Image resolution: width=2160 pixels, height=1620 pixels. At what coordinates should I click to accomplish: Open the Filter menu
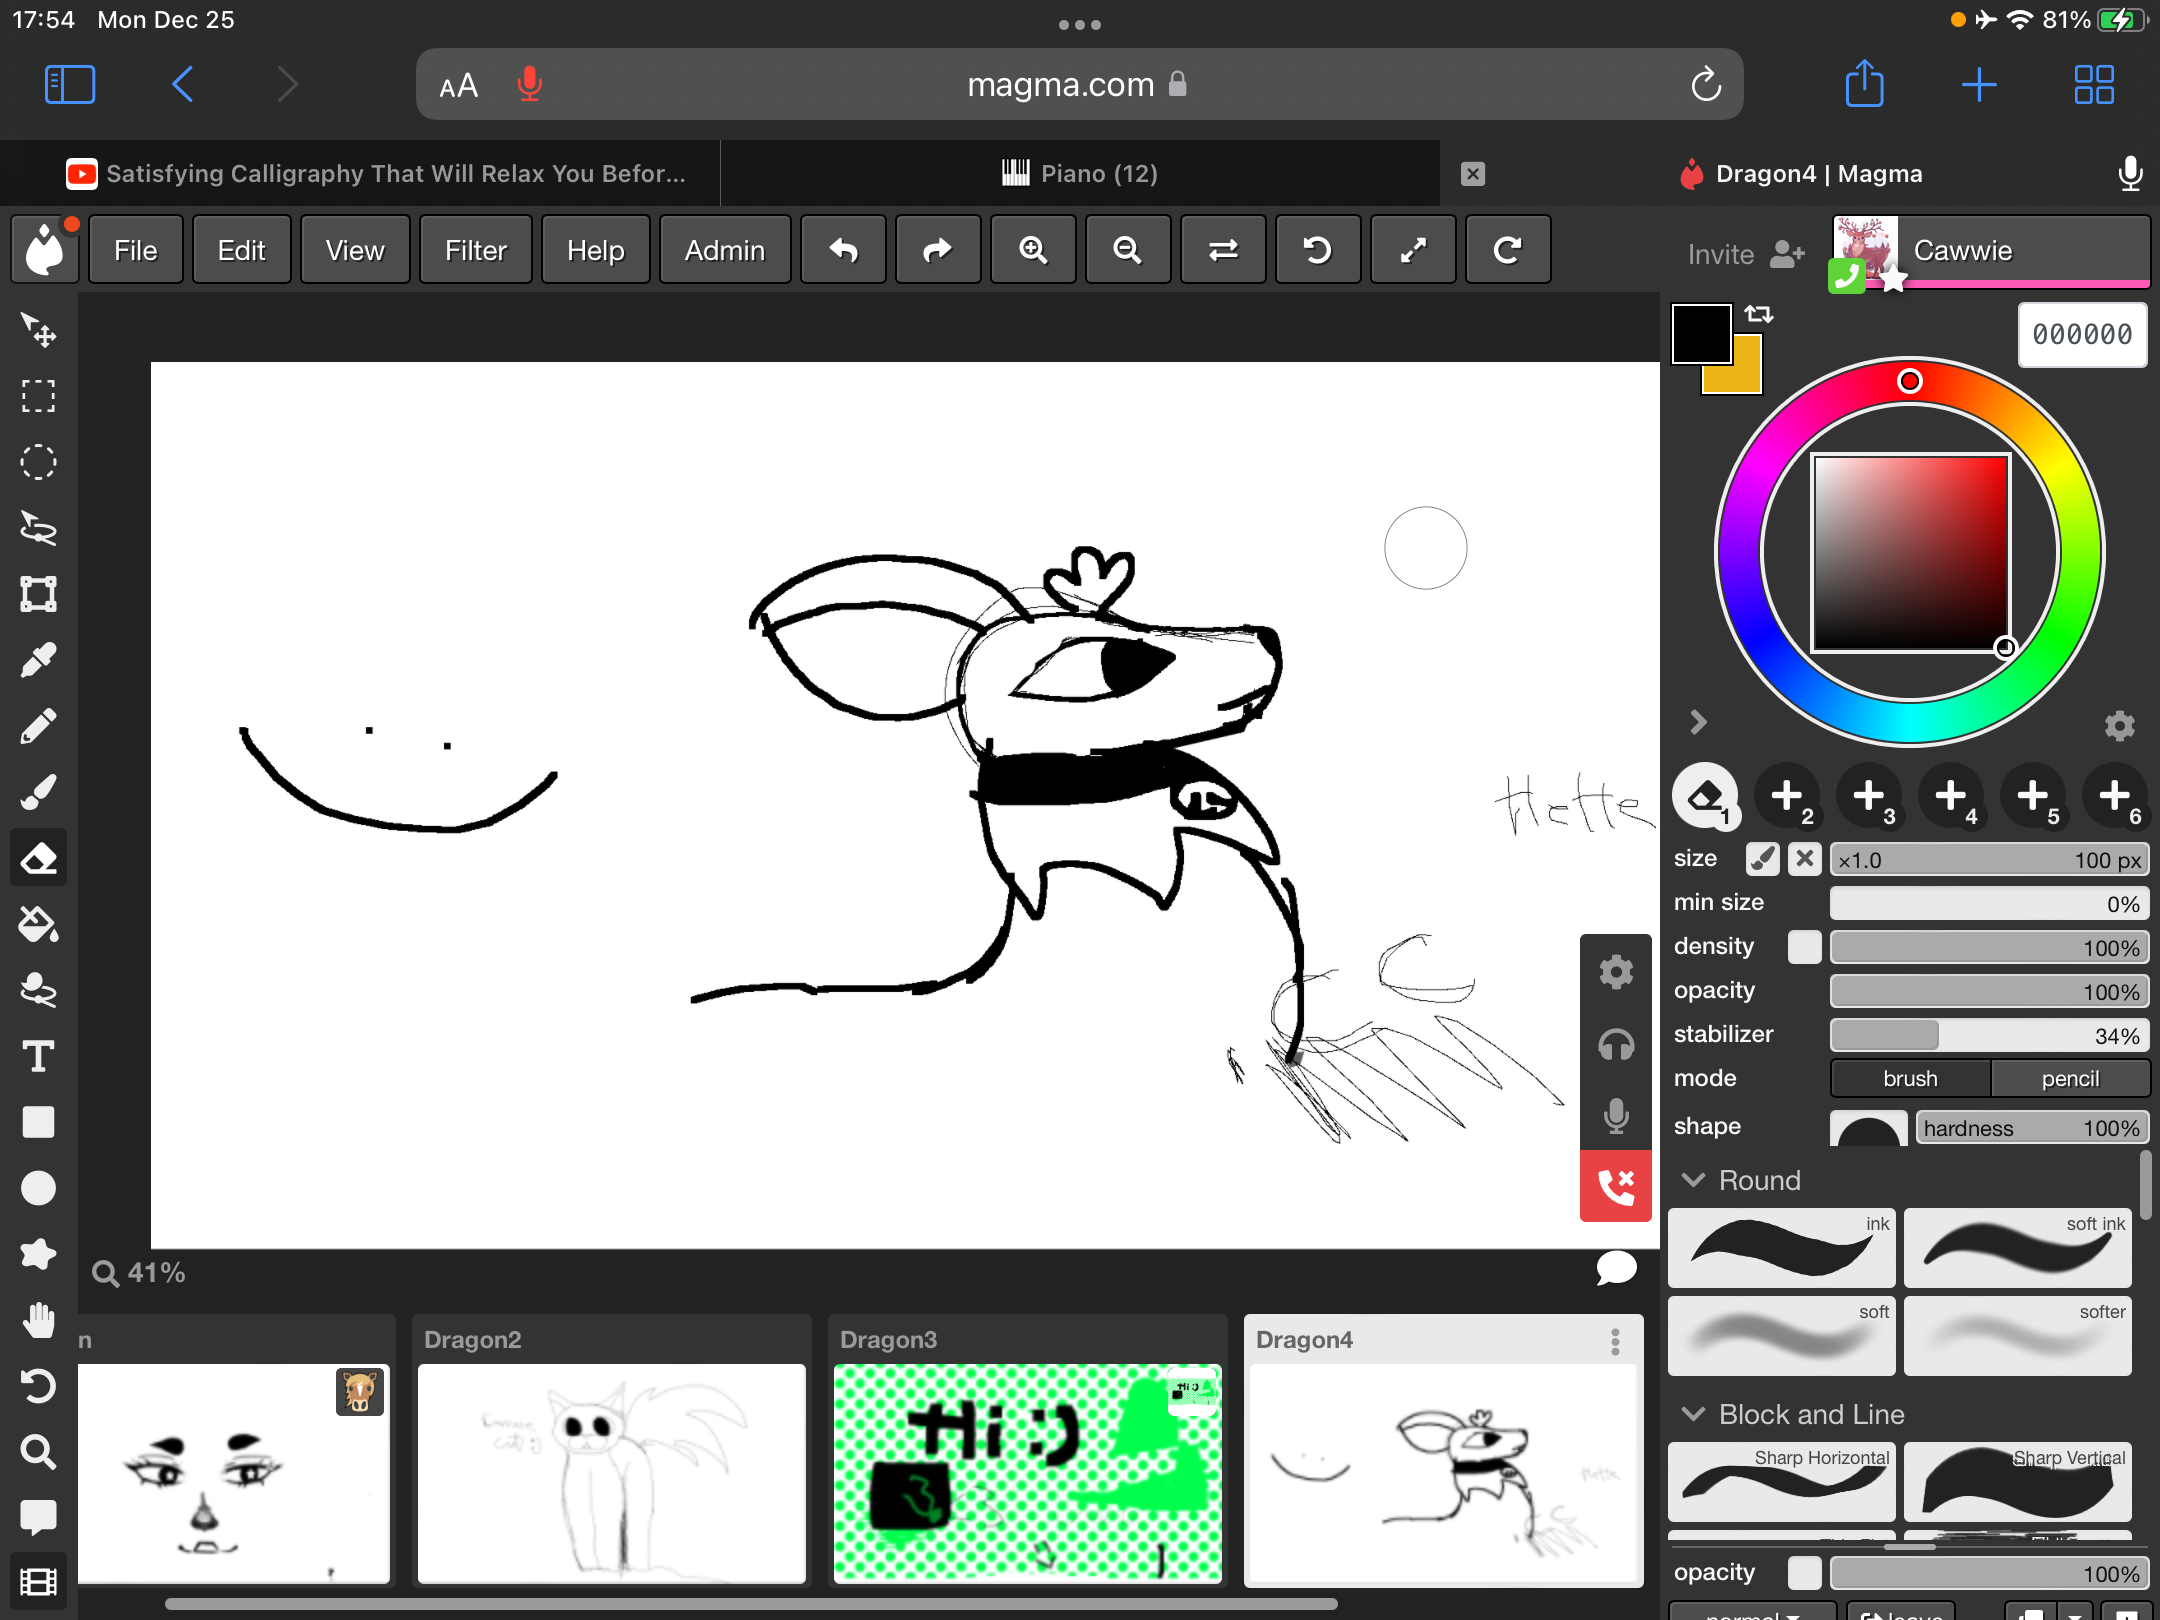(x=476, y=250)
